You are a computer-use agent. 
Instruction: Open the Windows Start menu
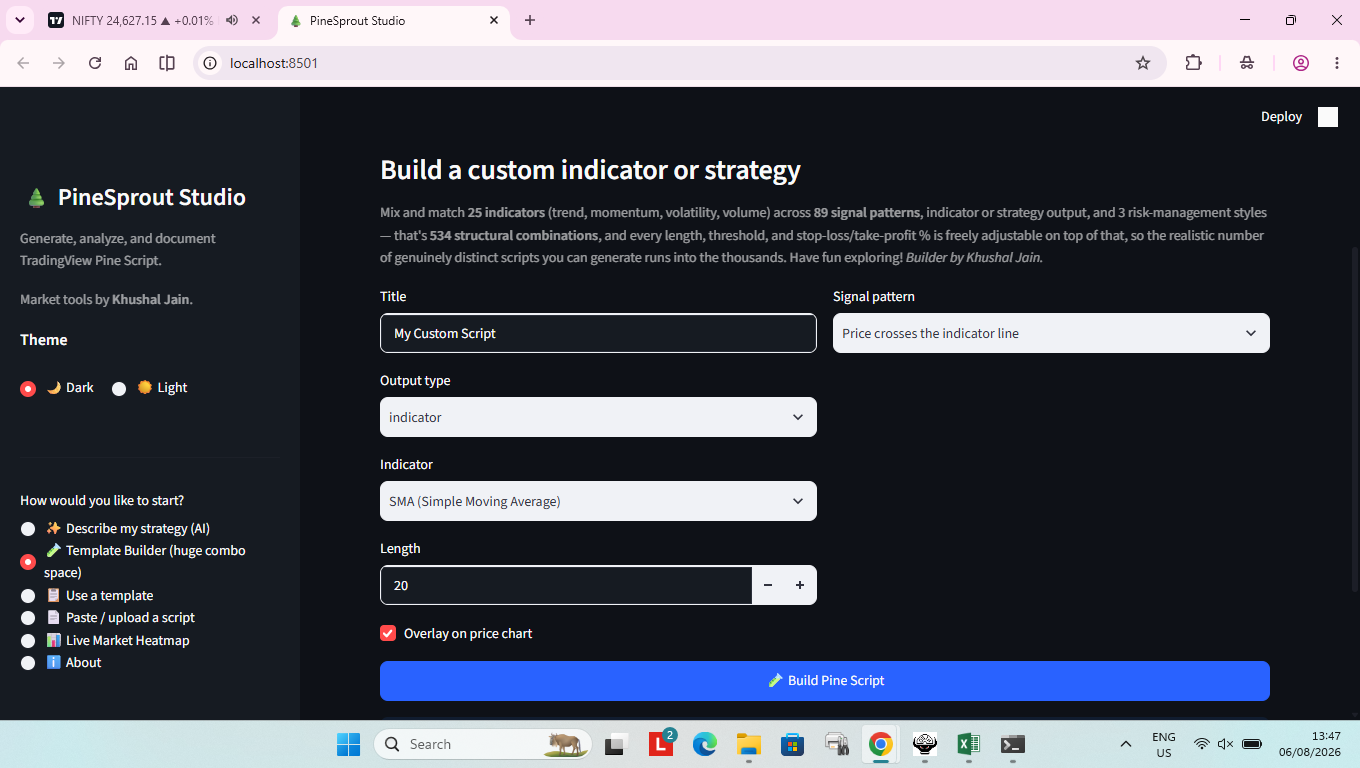pos(348,744)
